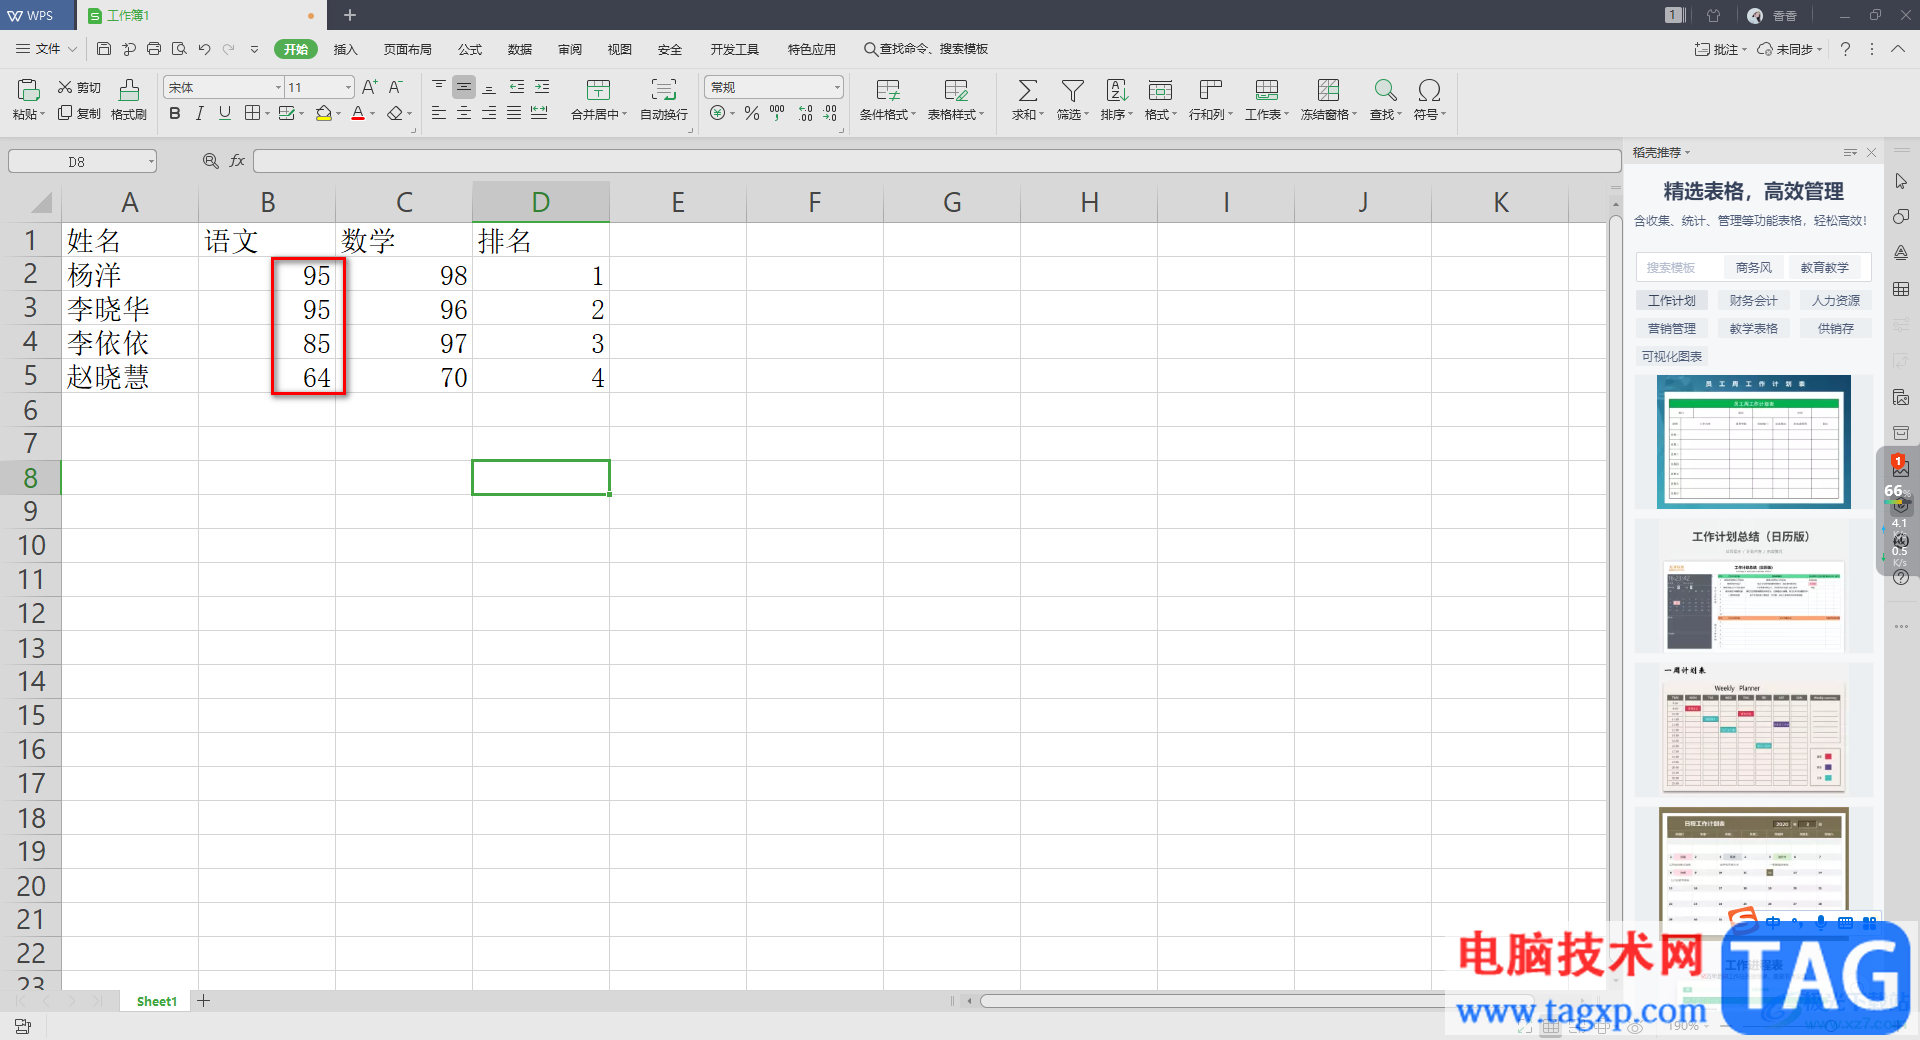Screen dimensions: 1920x1040
Task: Click the Sort icon
Action: pos(1116,91)
